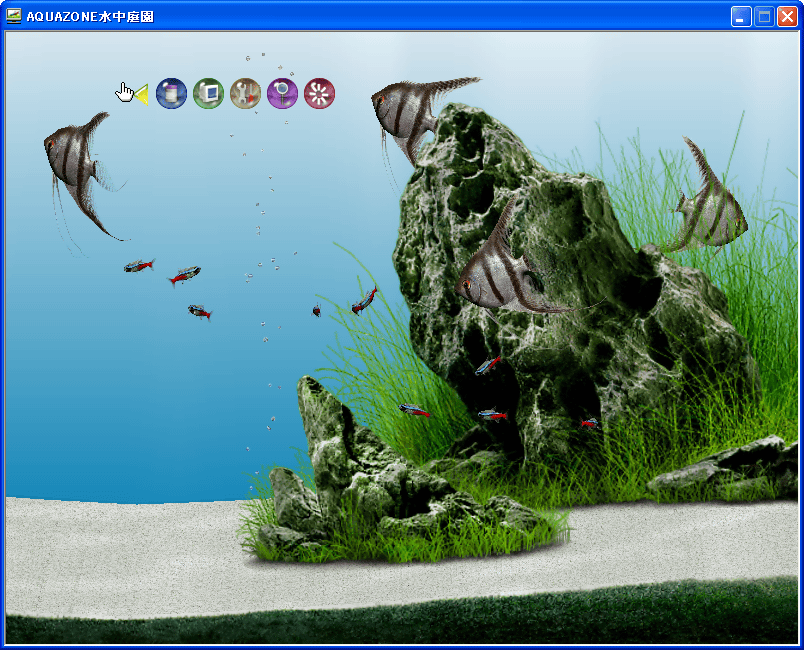
Task: Click the red starburst icon
Action: click(x=319, y=94)
